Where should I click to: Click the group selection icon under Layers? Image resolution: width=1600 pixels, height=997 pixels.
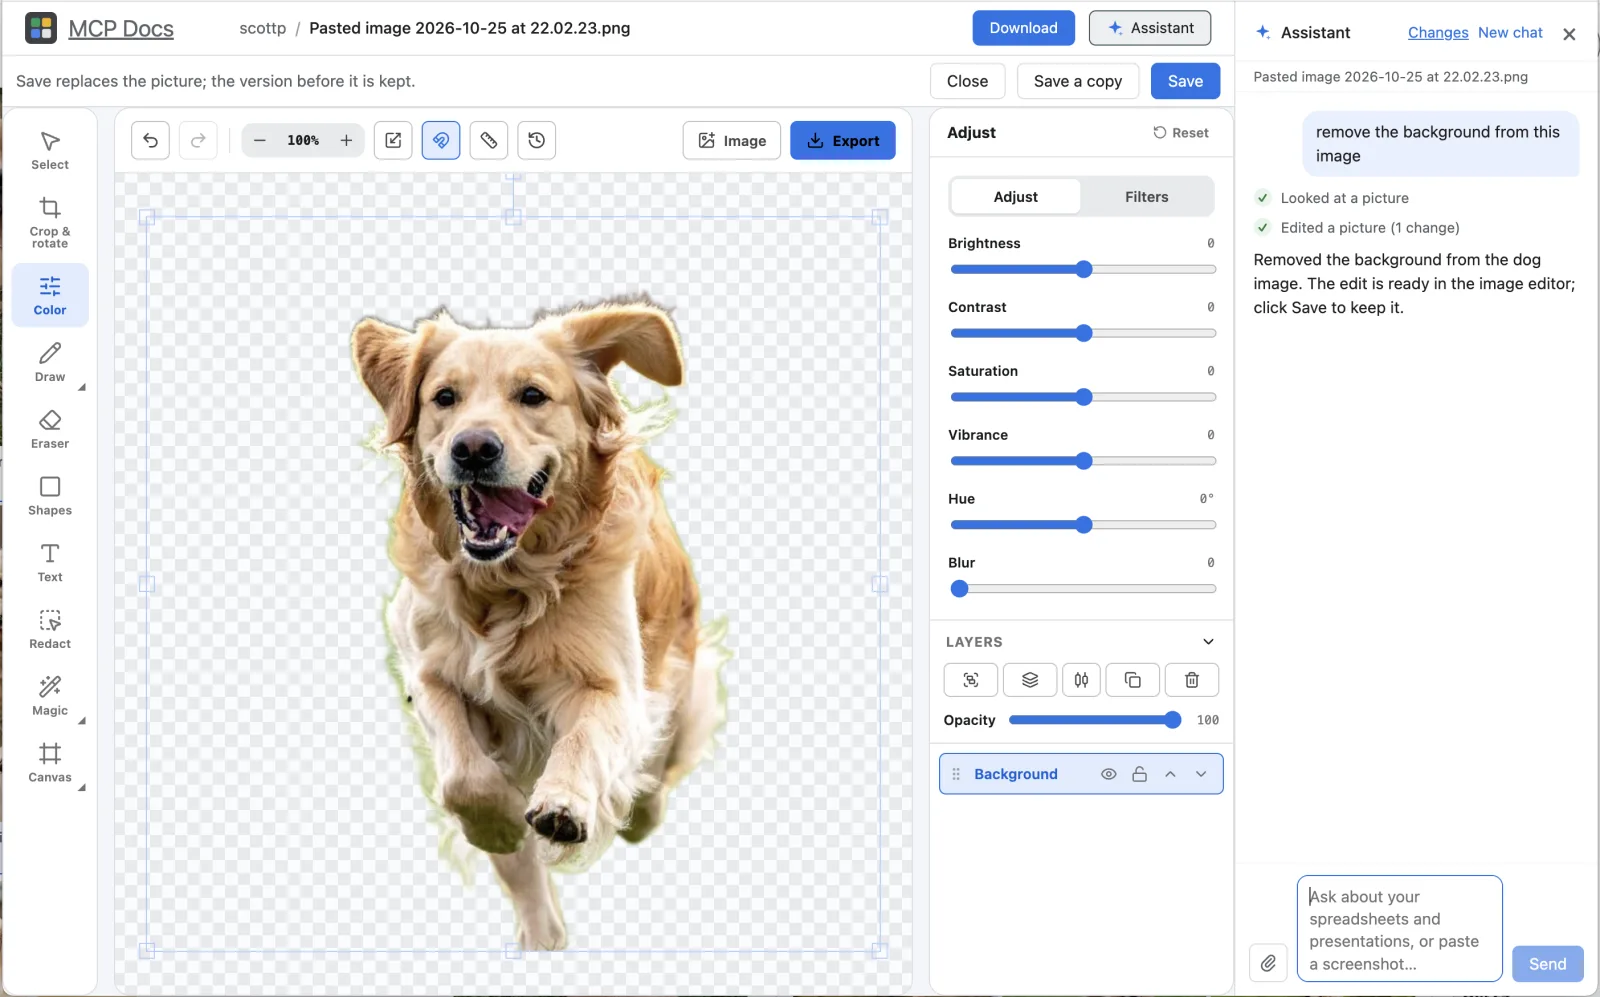[x=971, y=680]
